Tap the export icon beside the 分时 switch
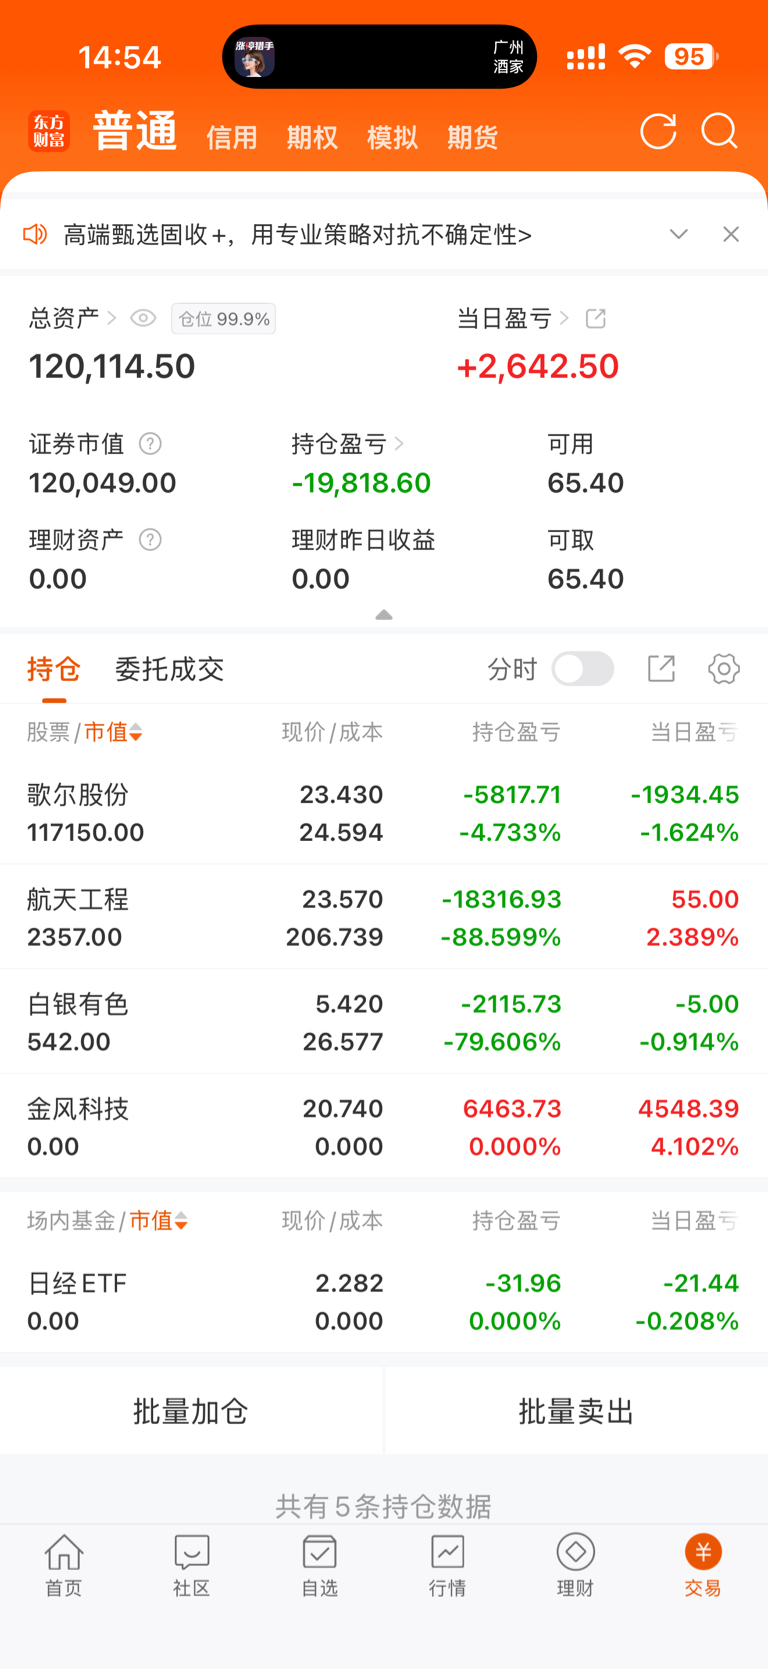This screenshot has width=768, height=1669. pyautogui.click(x=661, y=669)
